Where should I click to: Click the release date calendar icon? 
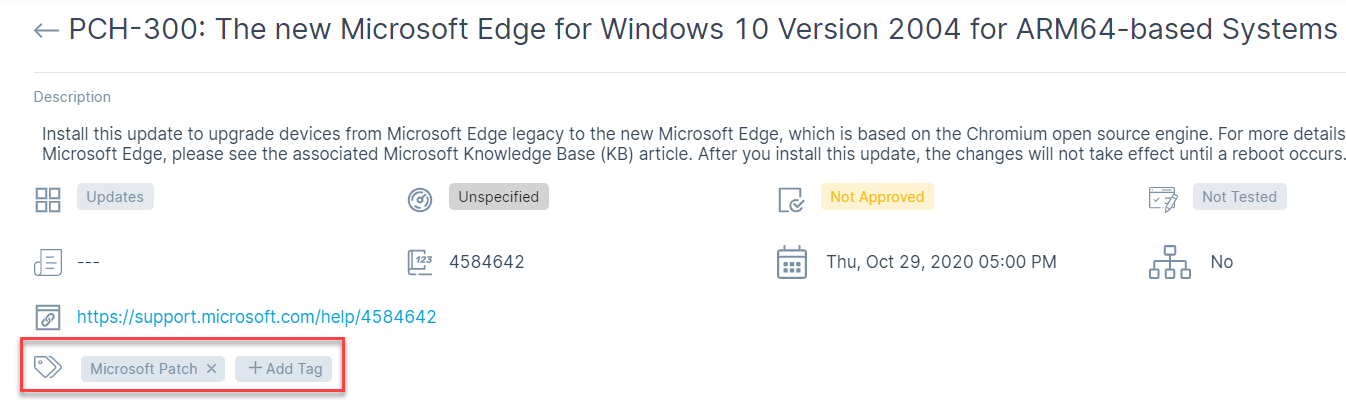point(792,263)
